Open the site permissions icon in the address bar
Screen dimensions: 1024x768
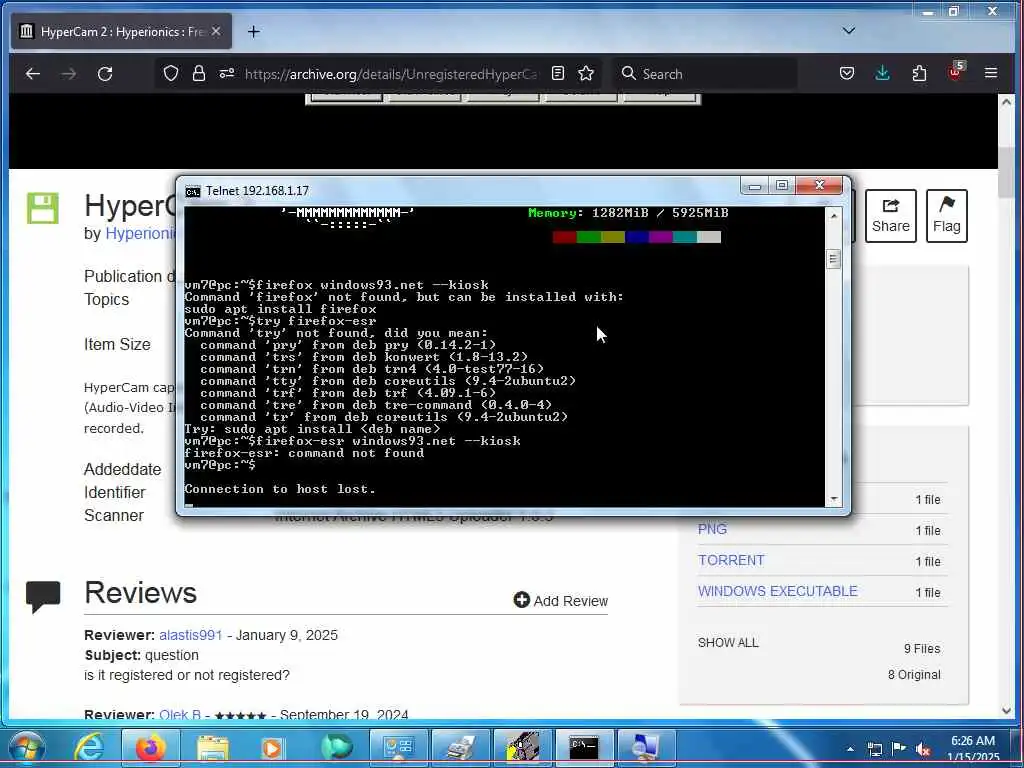pyautogui.click(x=226, y=73)
